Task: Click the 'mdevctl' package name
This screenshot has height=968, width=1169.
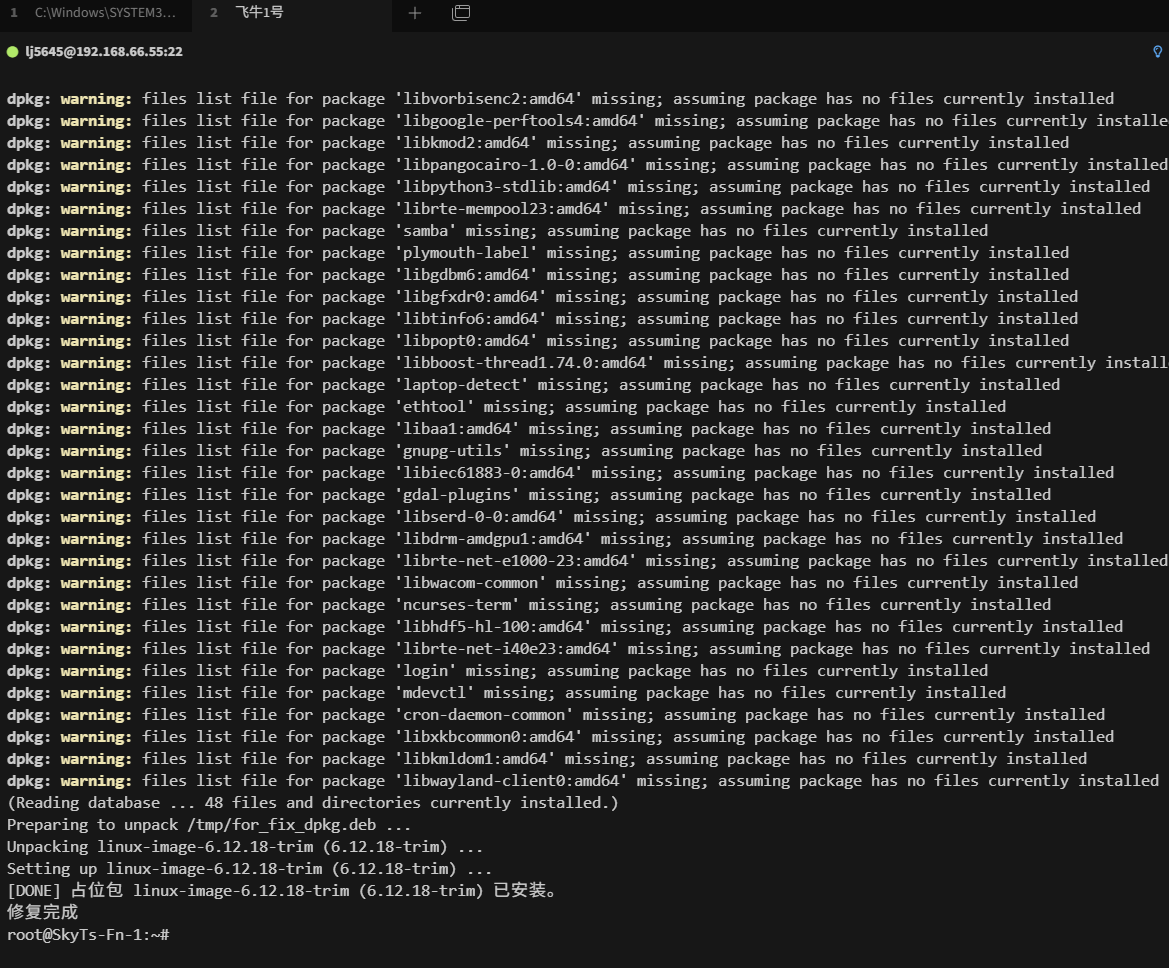Action: [435, 693]
